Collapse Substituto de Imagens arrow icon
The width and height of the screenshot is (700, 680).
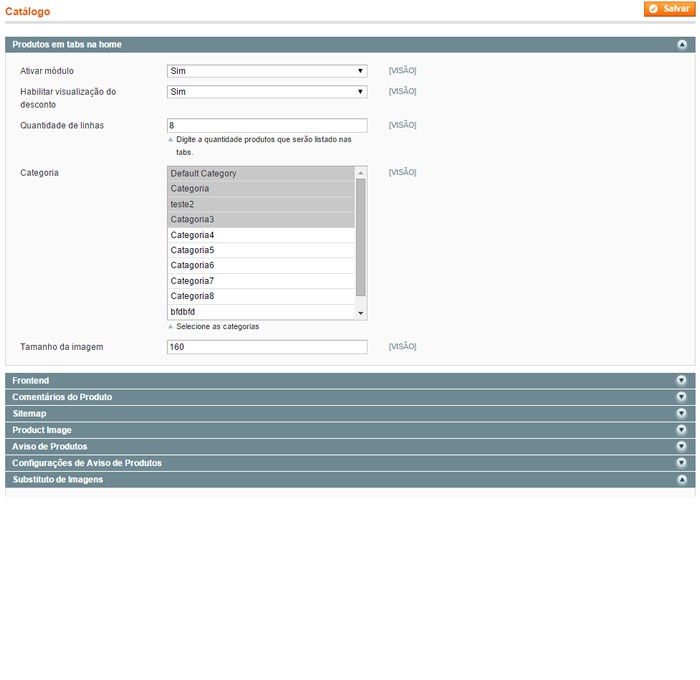(682, 480)
